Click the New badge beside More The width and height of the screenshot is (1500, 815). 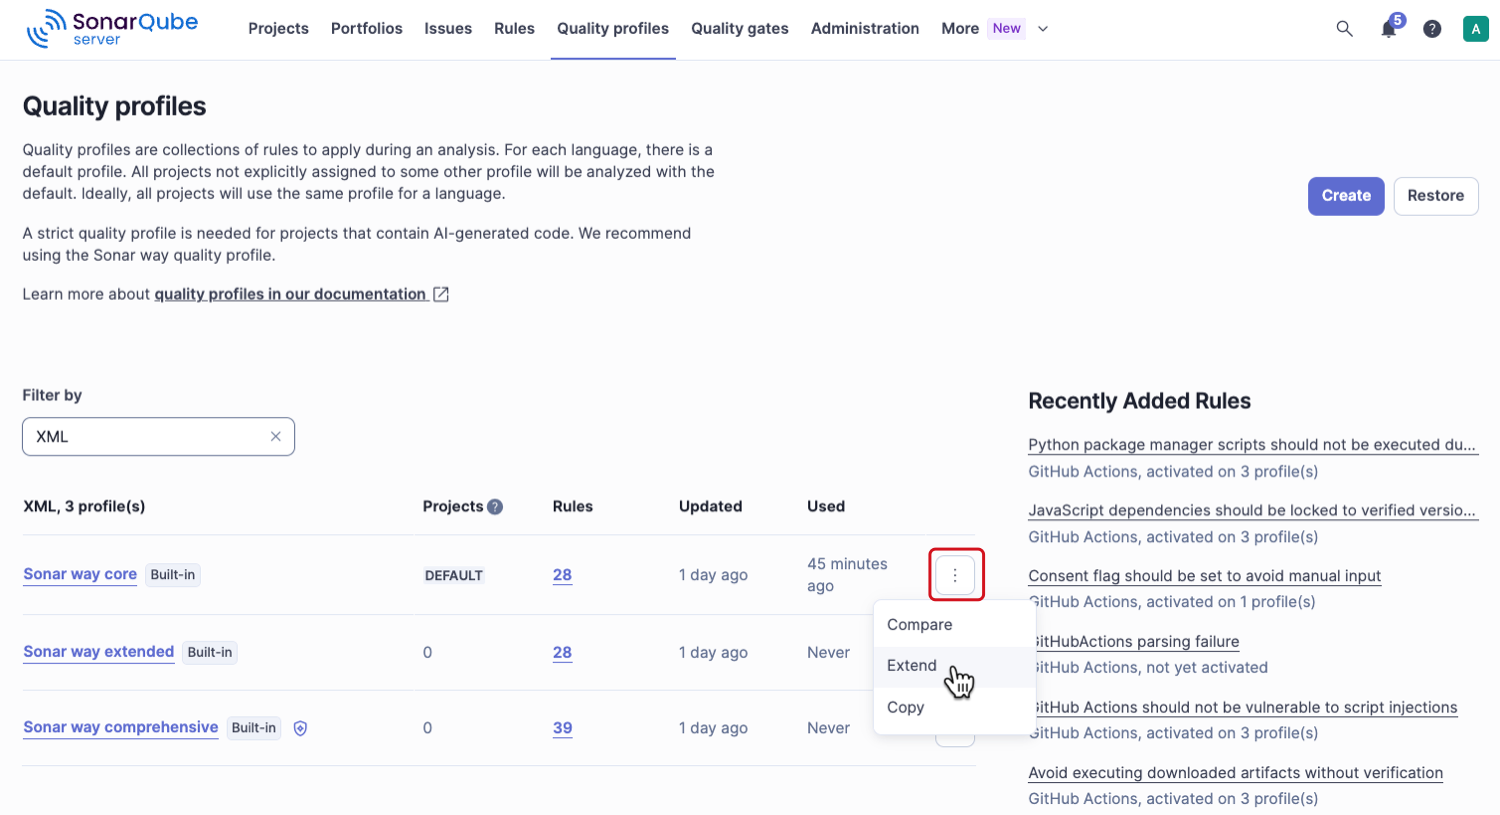1006,28
